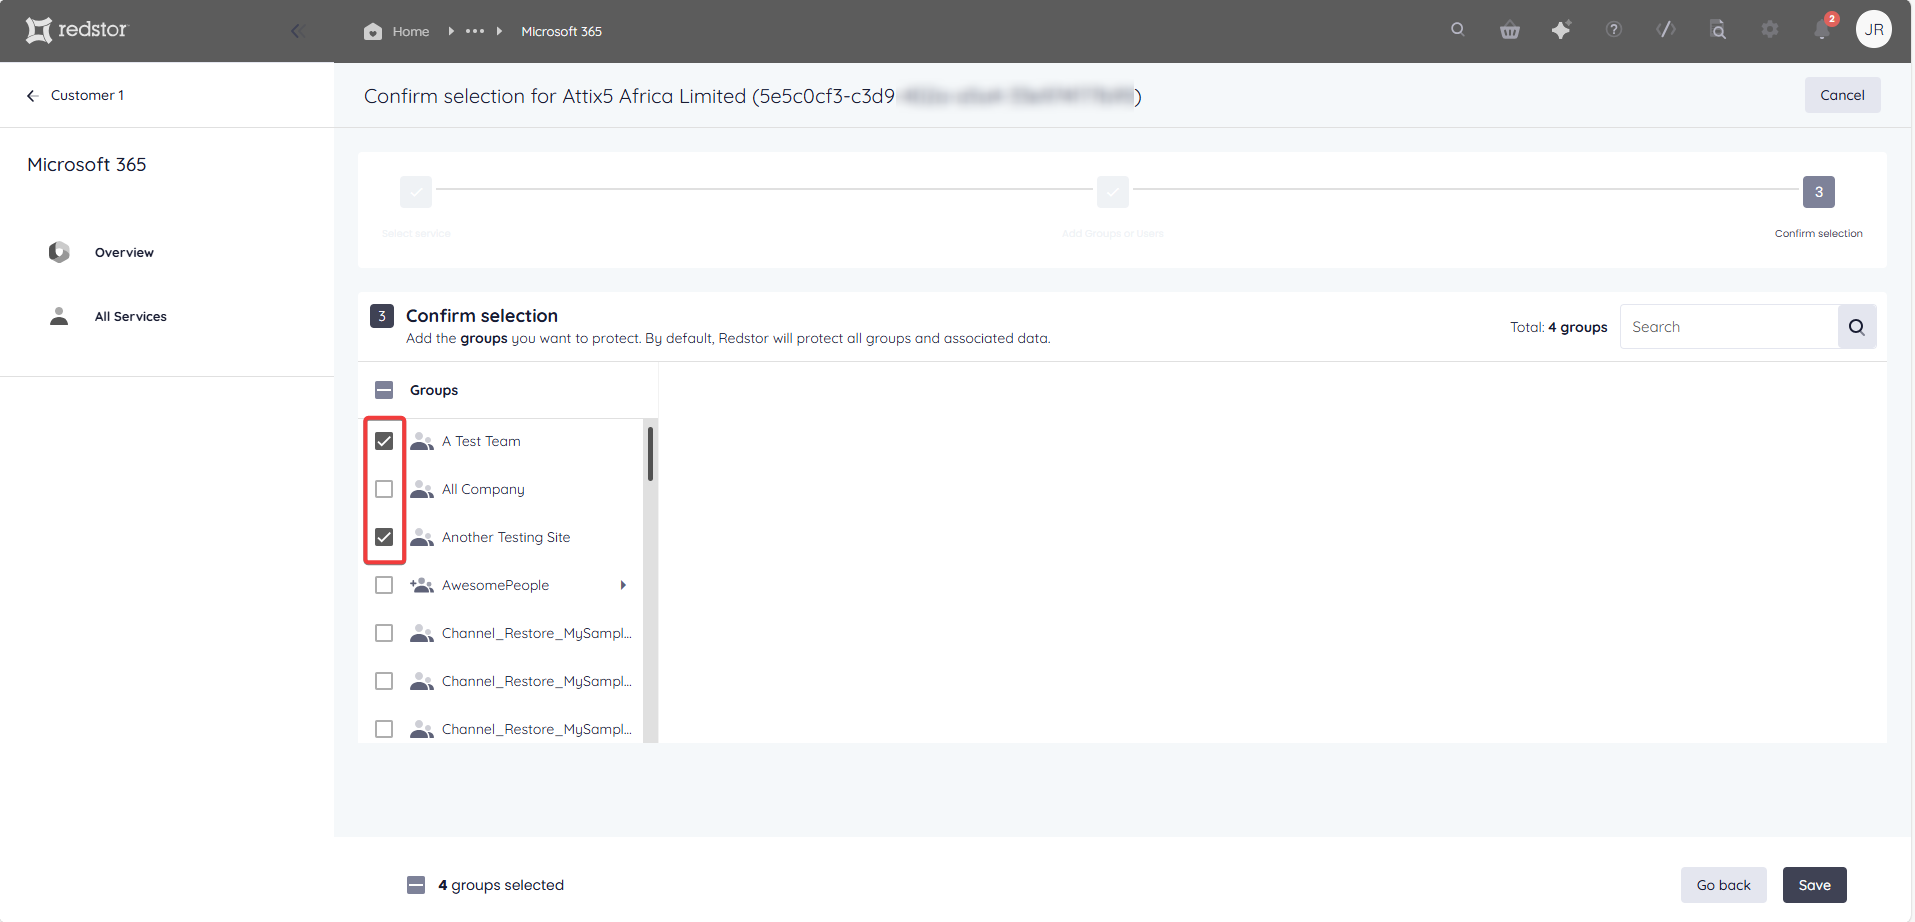Screen dimensions: 1915x922
Task: Check the All Company checkbox
Action: [x=384, y=489]
